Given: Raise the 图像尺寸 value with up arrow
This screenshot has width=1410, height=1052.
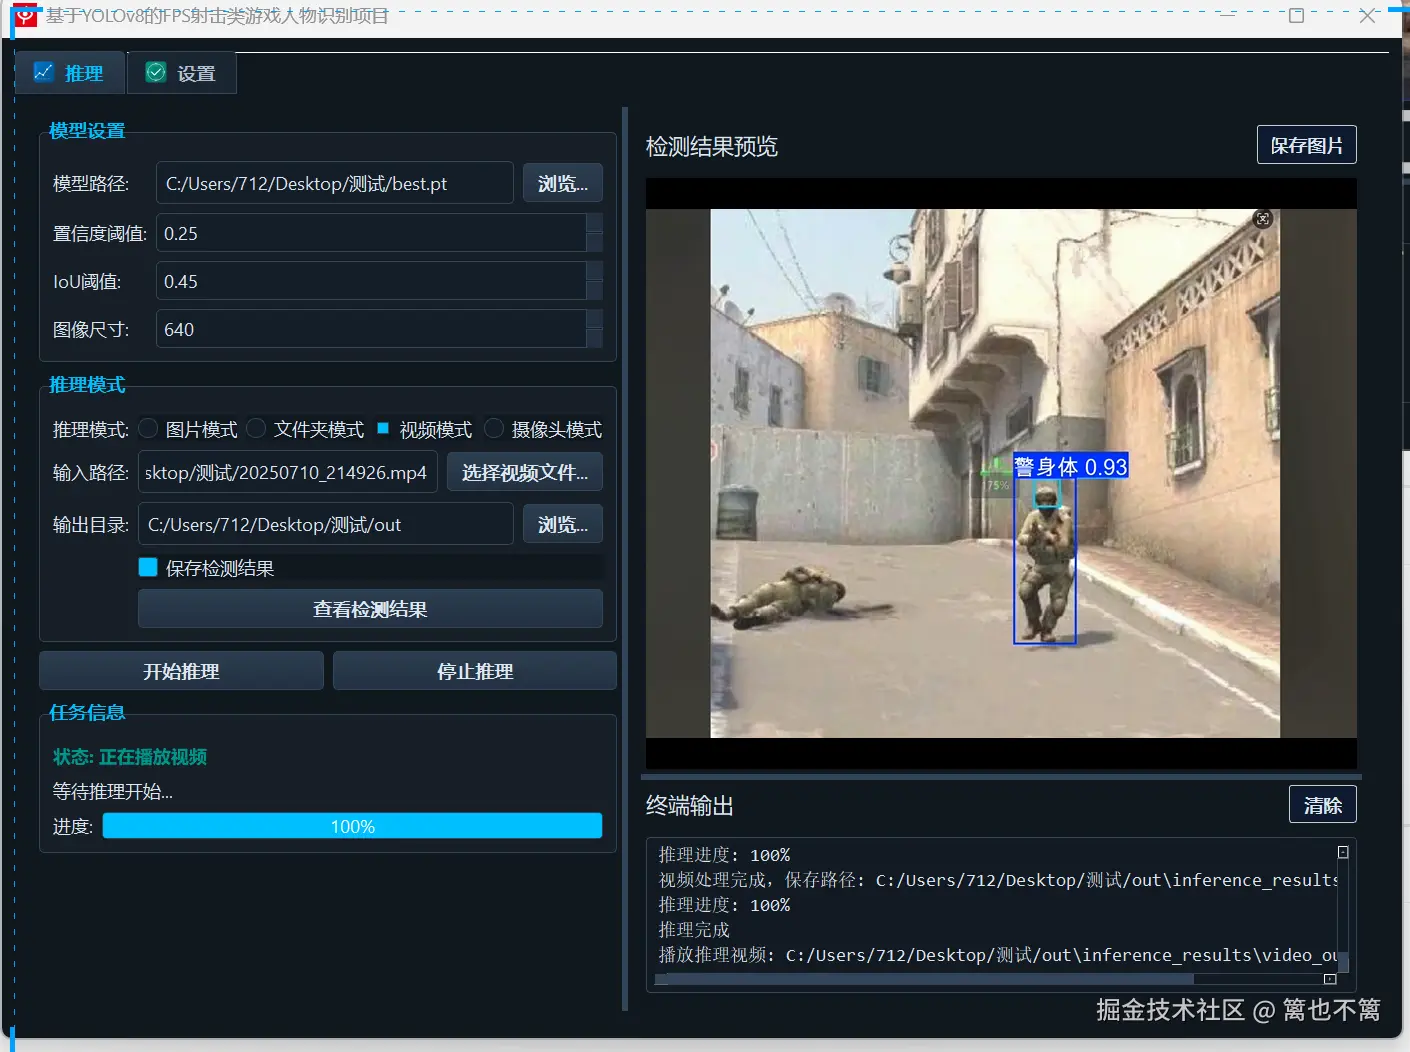Looking at the screenshot, I should tap(595, 319).
